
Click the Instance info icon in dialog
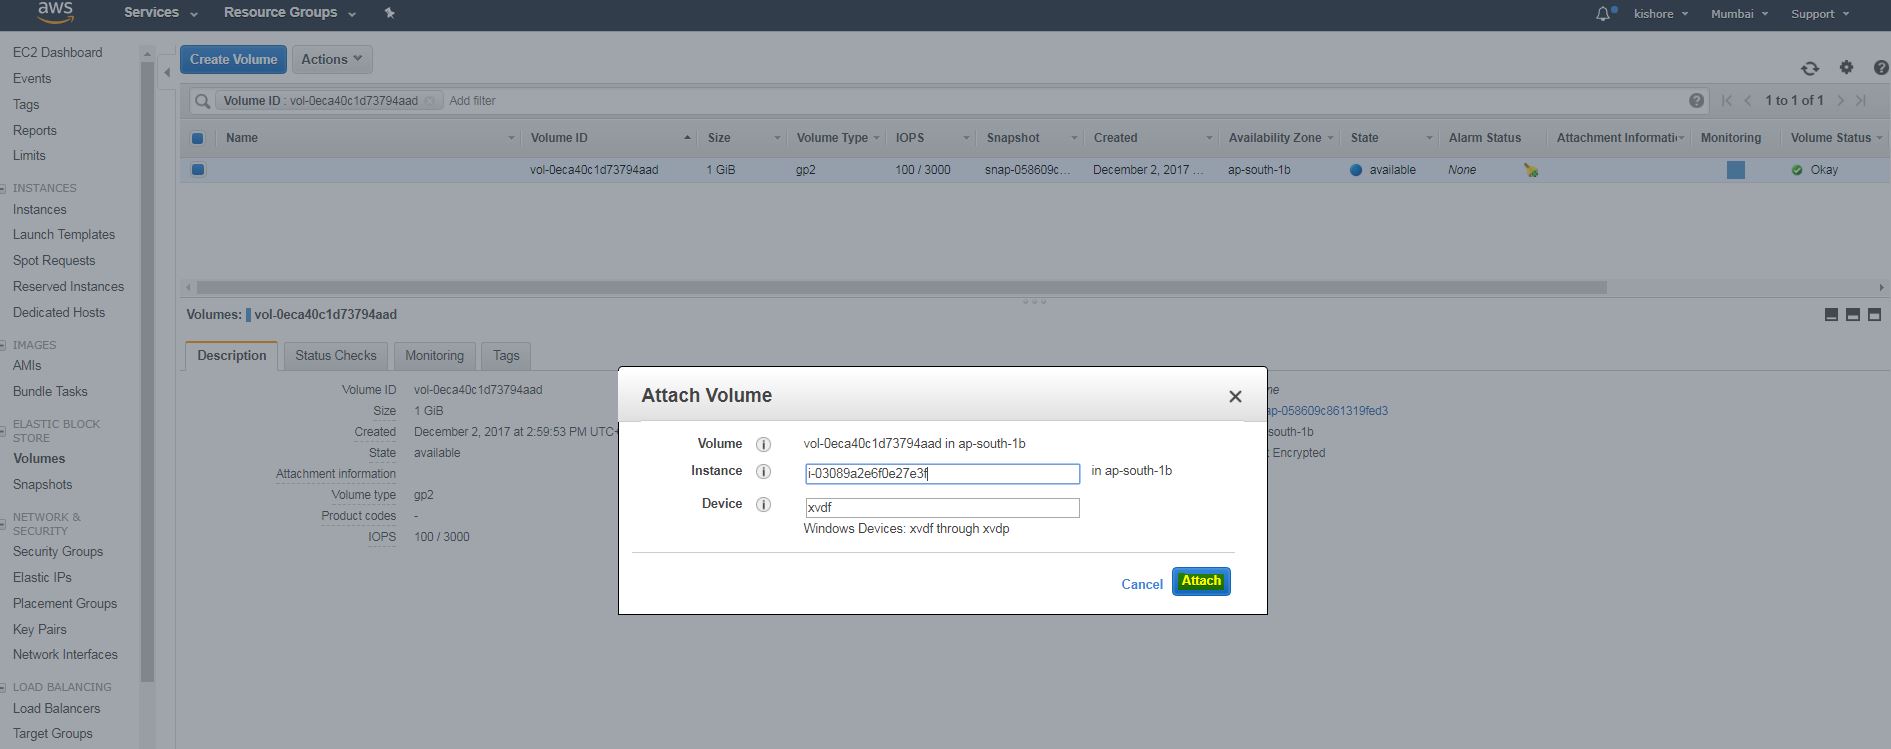coord(763,471)
